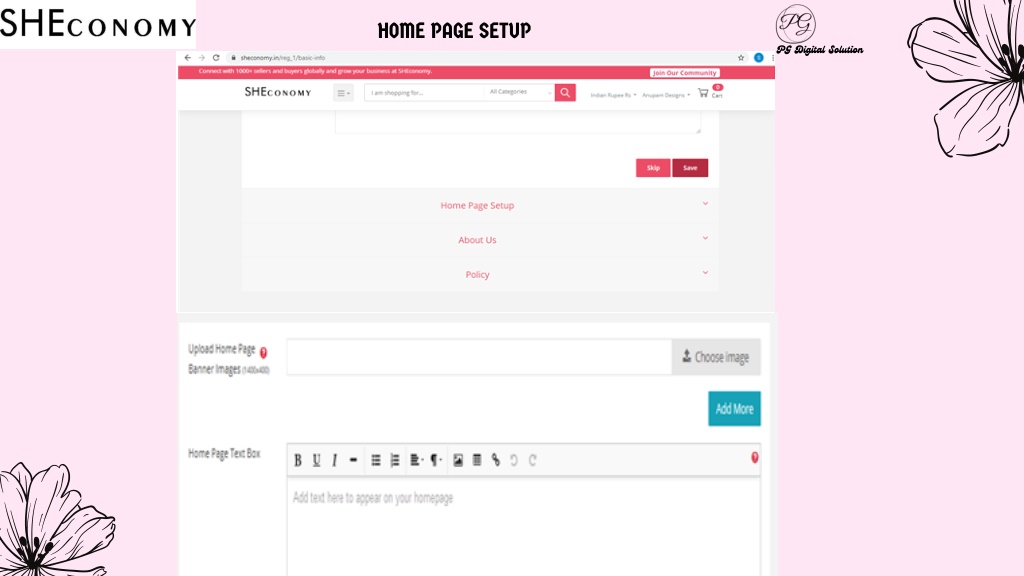Viewport: 1024px width, 576px height.
Task: Open the hamburger menu dropdown
Action: click(x=344, y=93)
